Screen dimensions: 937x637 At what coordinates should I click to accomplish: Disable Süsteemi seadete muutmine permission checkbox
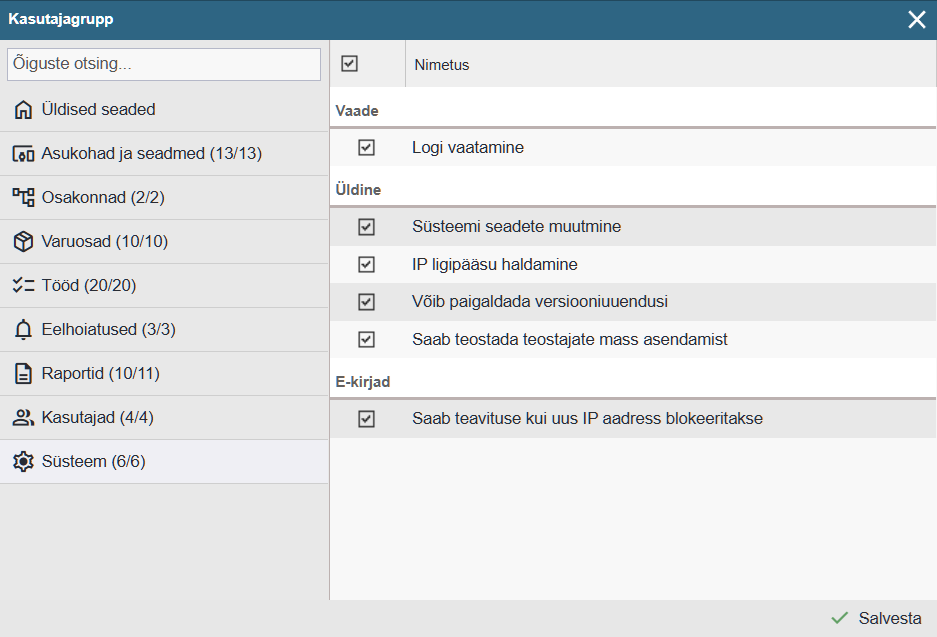point(366,227)
